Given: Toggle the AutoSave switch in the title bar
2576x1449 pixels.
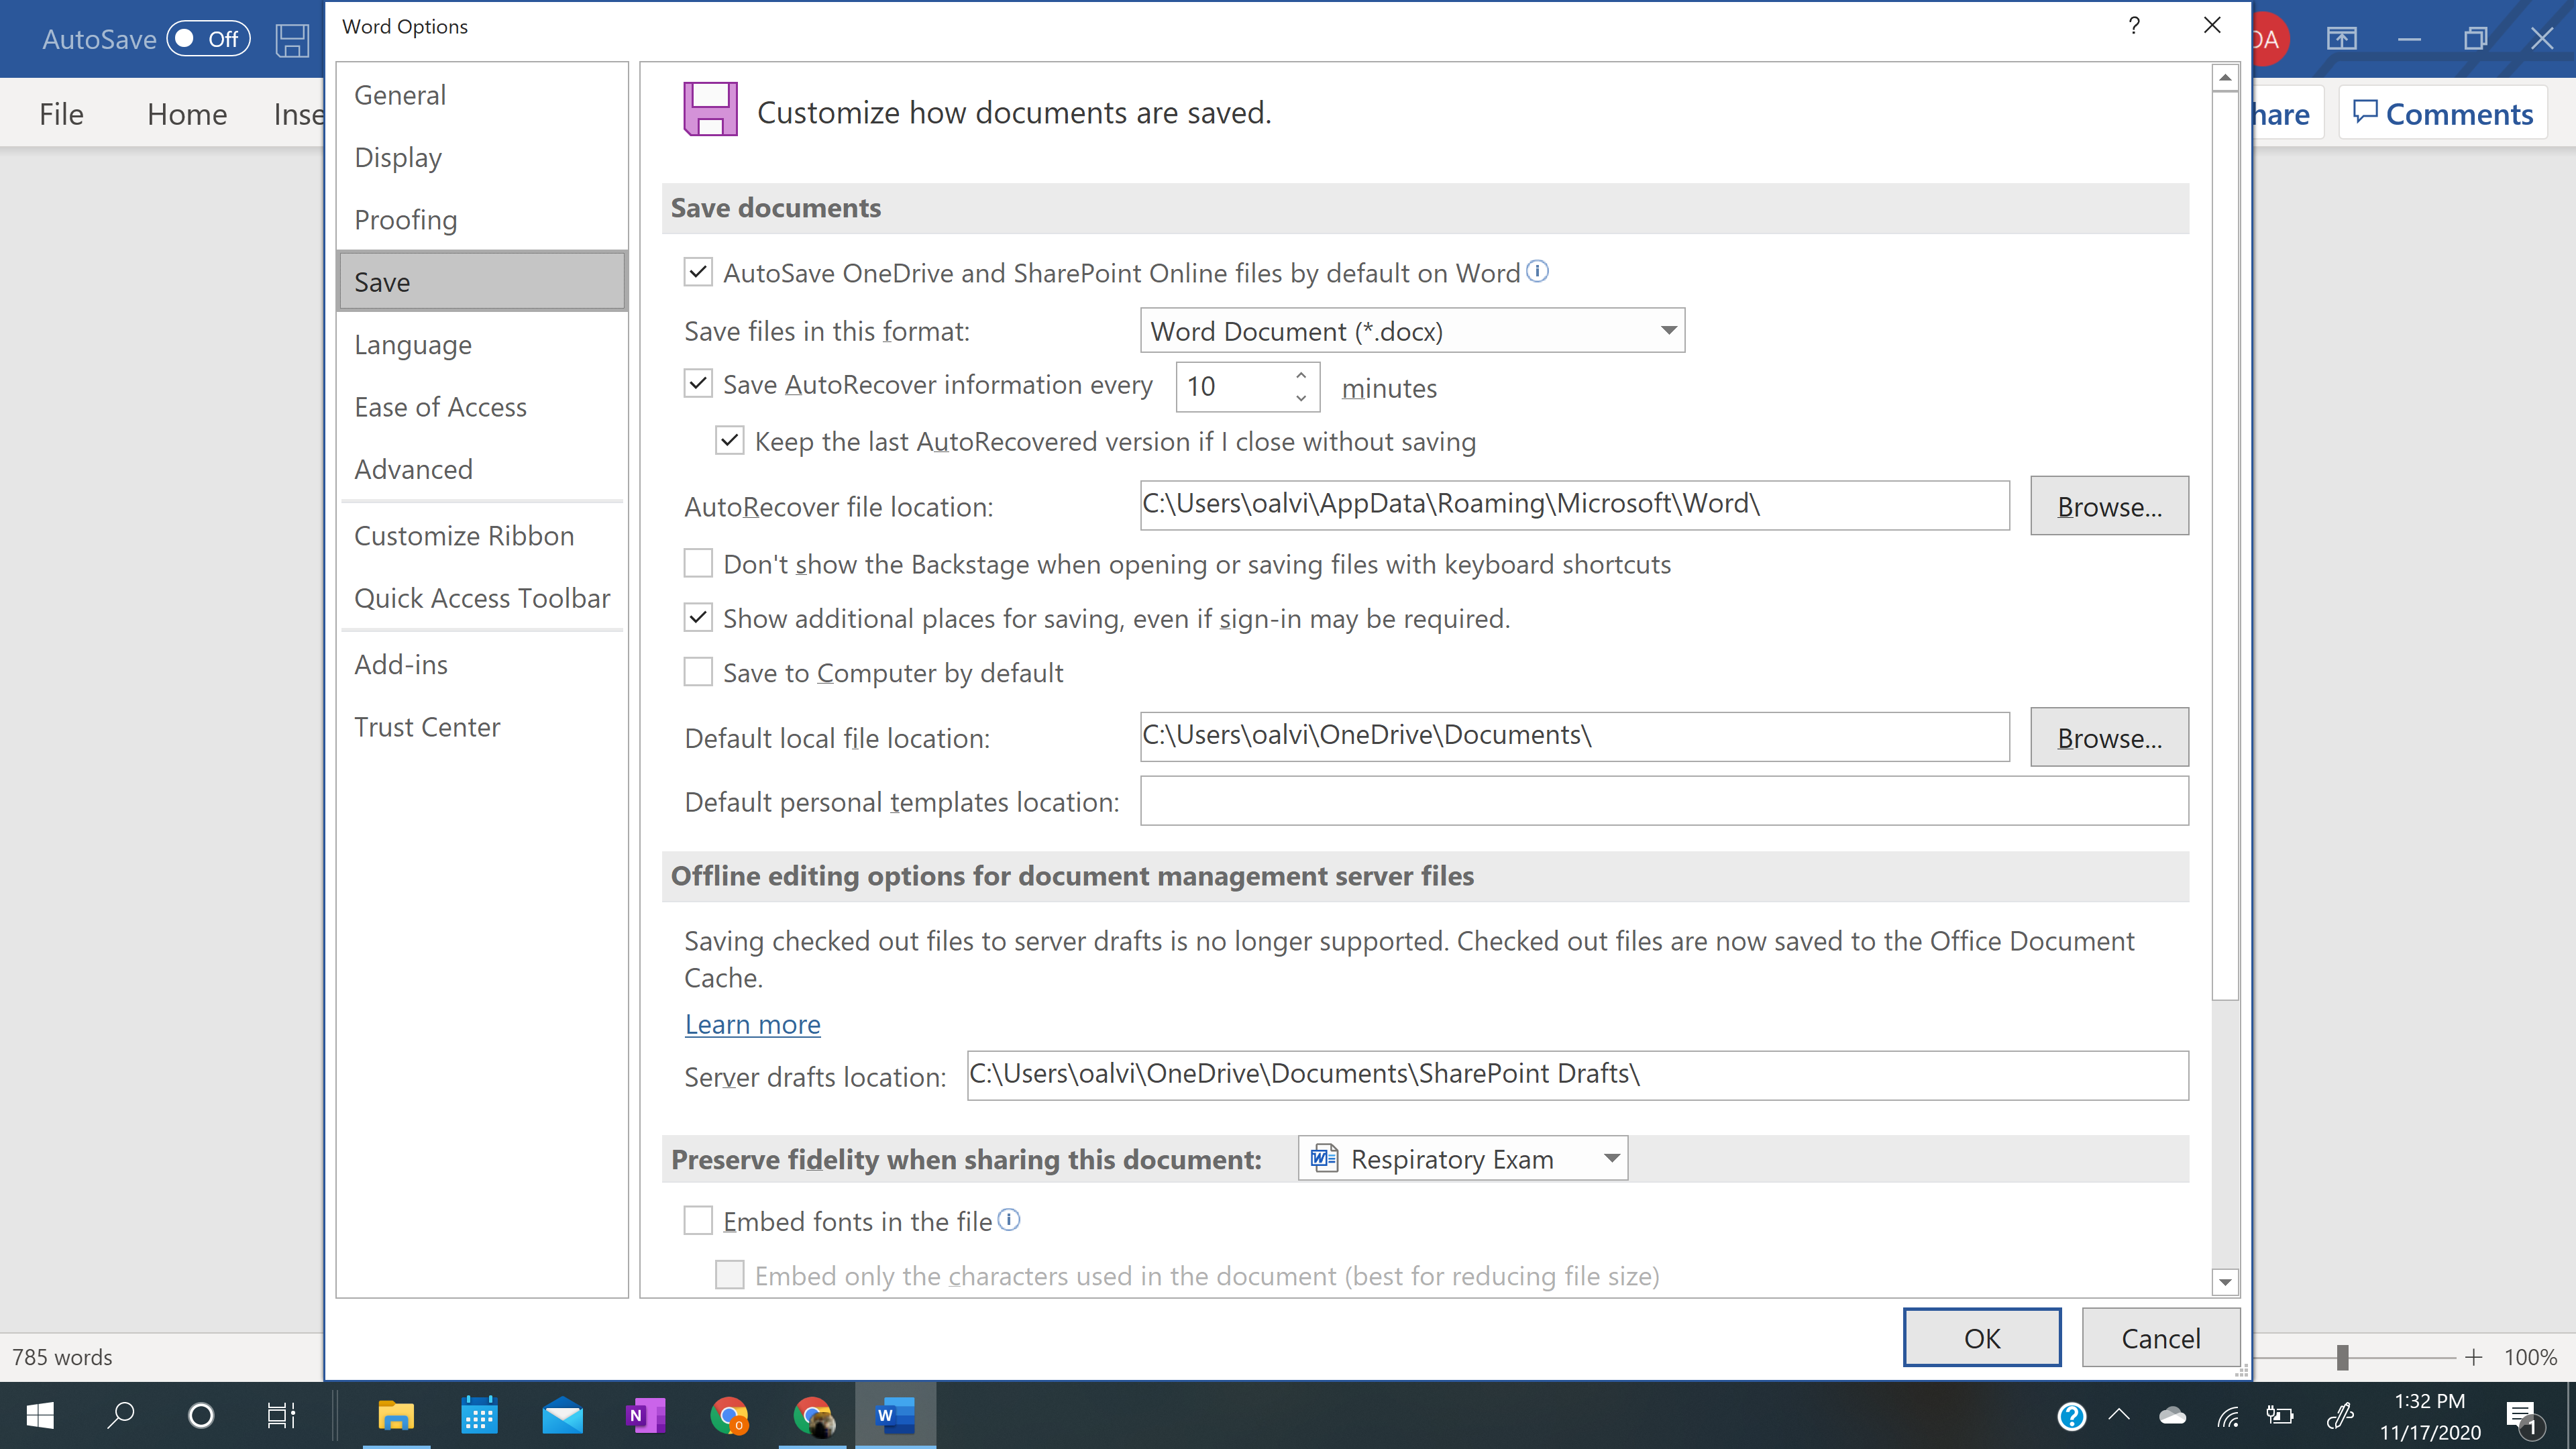Looking at the screenshot, I should click(208, 39).
